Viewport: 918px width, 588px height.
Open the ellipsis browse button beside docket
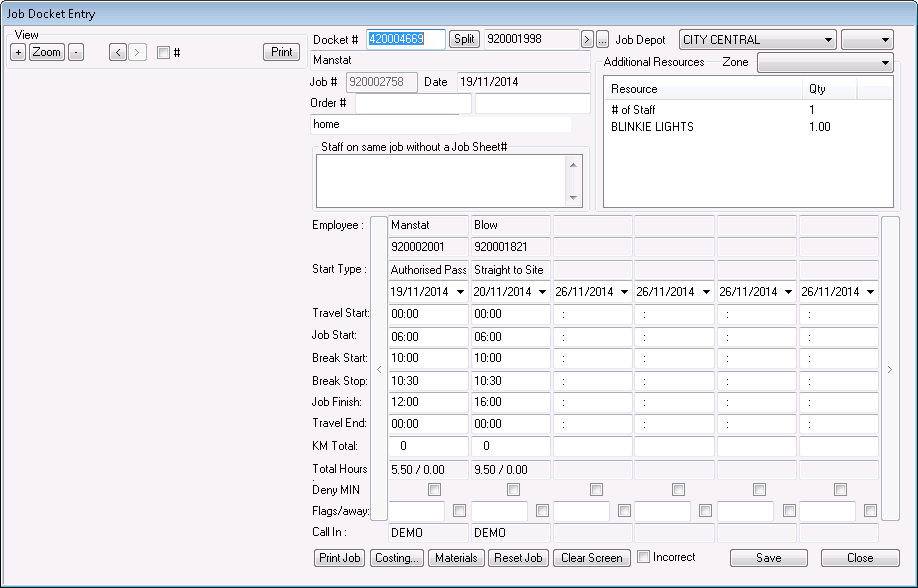[x=602, y=40]
